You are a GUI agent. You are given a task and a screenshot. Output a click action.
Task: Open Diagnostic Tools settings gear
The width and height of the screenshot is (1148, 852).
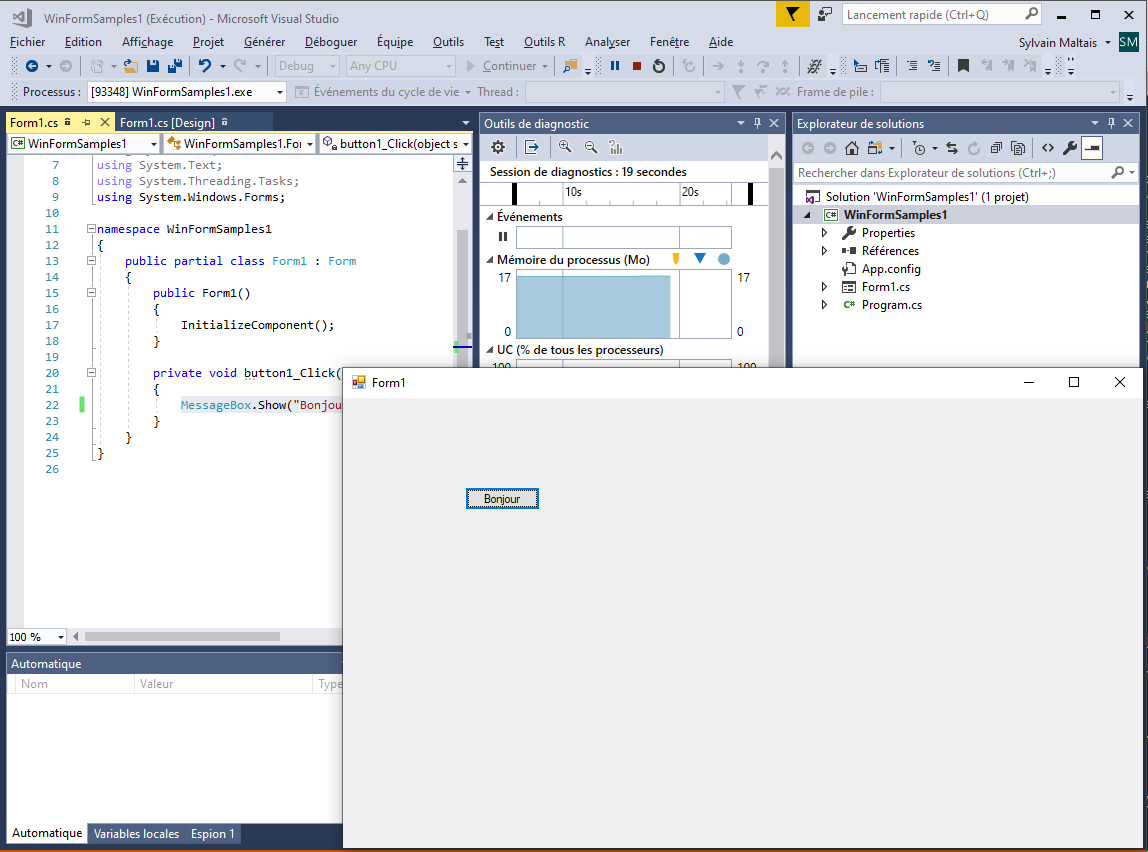(497, 147)
